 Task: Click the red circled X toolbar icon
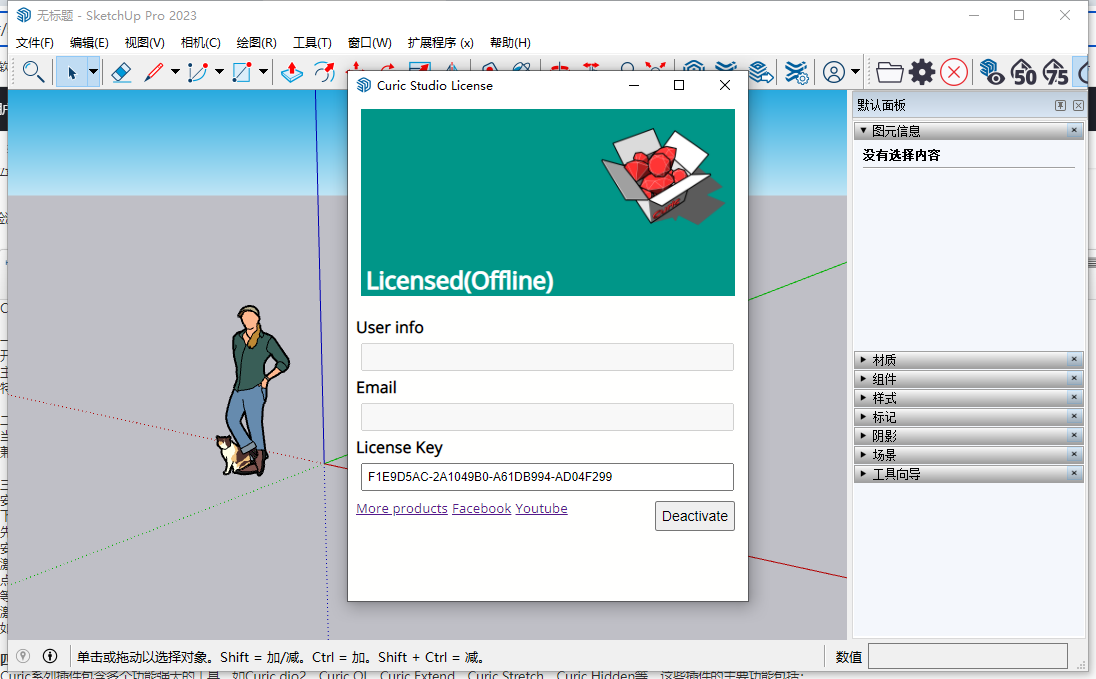(x=953, y=72)
